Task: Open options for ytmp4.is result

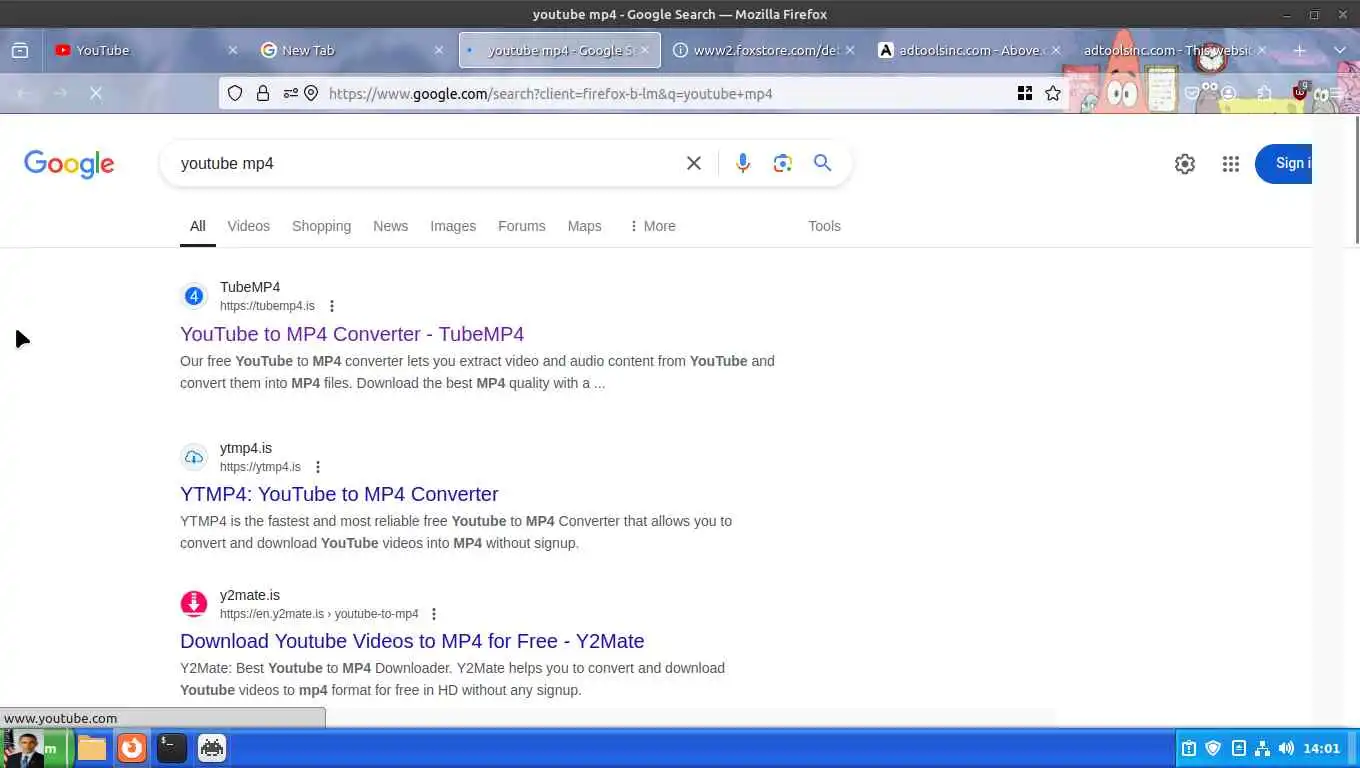Action: click(x=318, y=467)
